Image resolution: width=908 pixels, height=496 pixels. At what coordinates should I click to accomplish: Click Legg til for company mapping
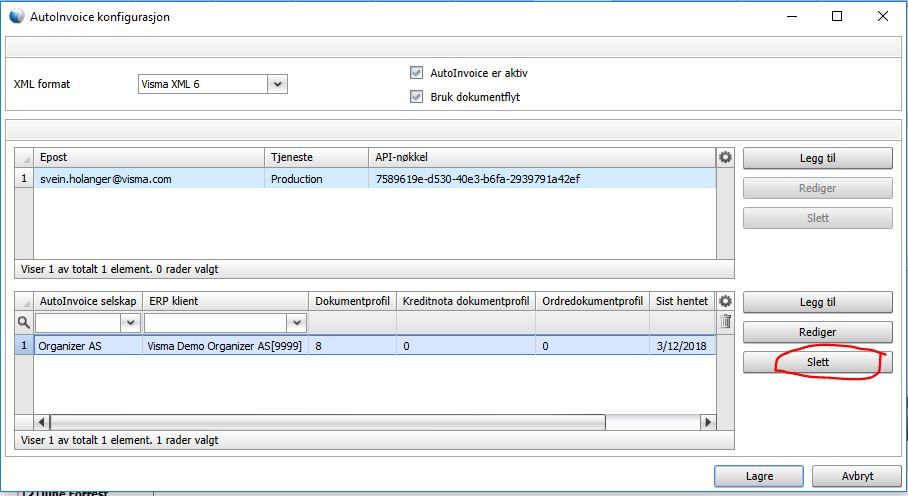coord(818,302)
